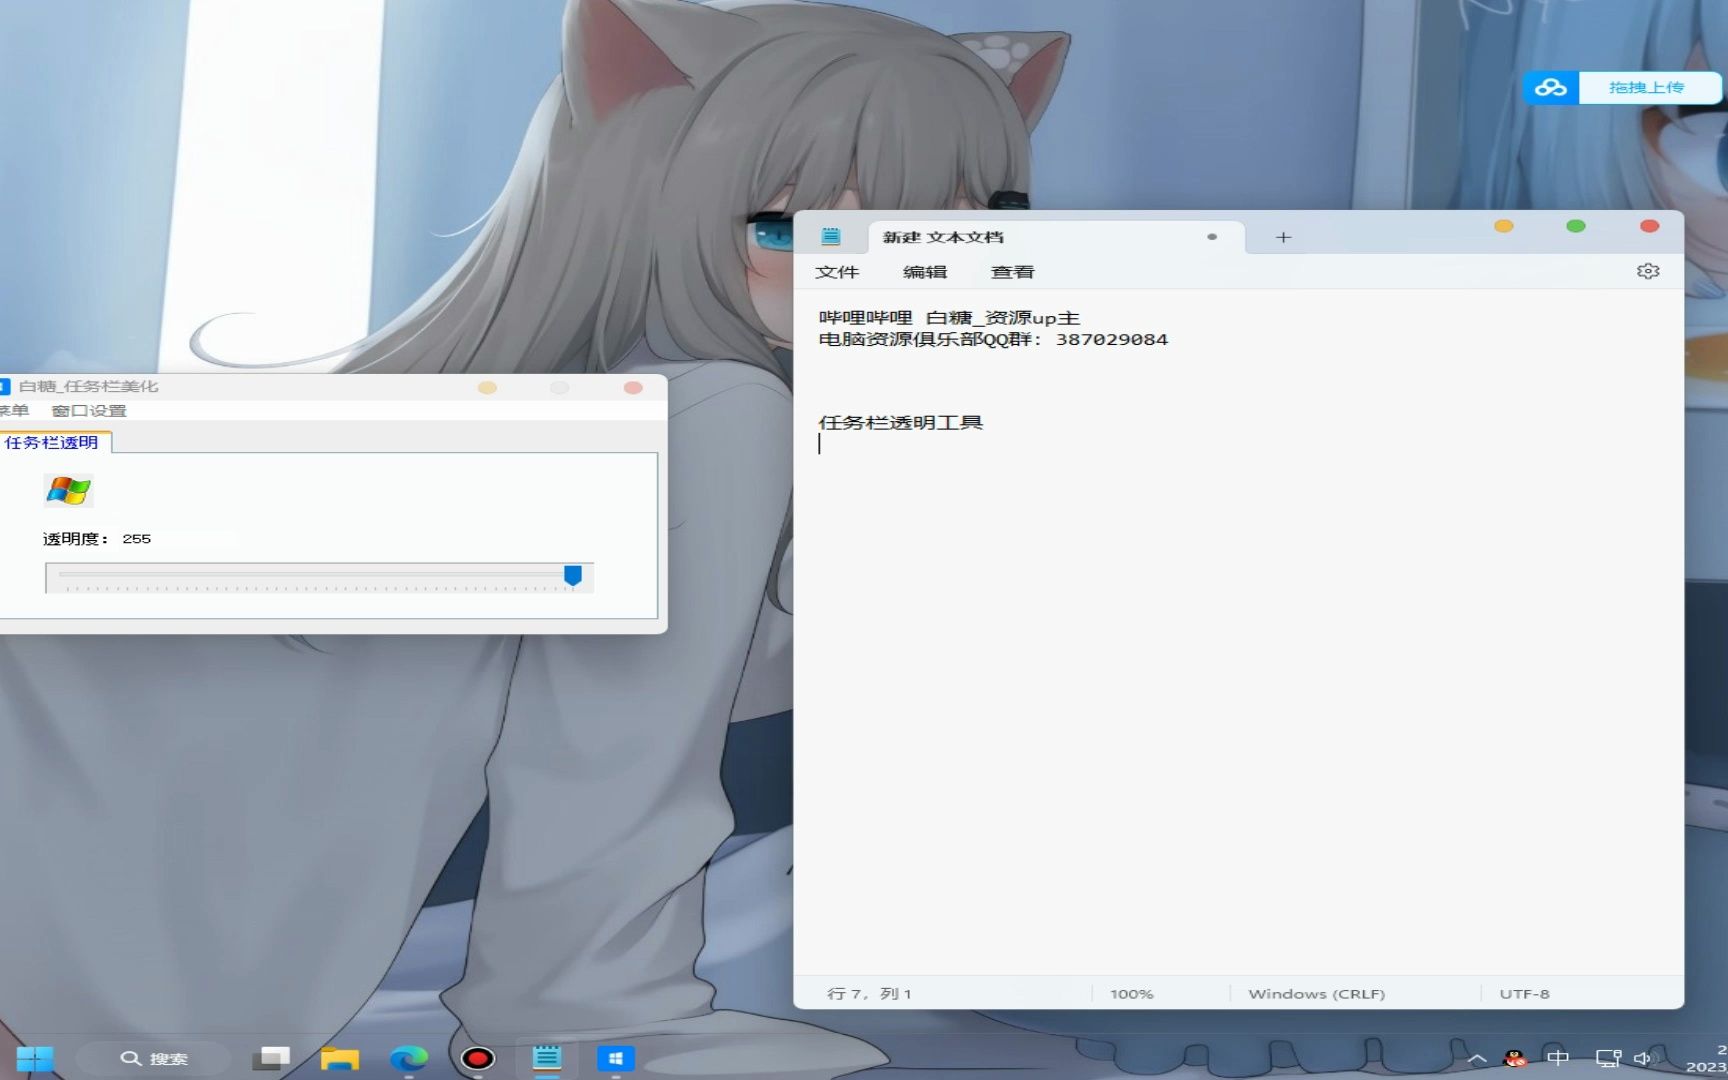This screenshot has width=1728, height=1080.
Task: Open the 查看 menu in Notepad
Action: (1012, 271)
